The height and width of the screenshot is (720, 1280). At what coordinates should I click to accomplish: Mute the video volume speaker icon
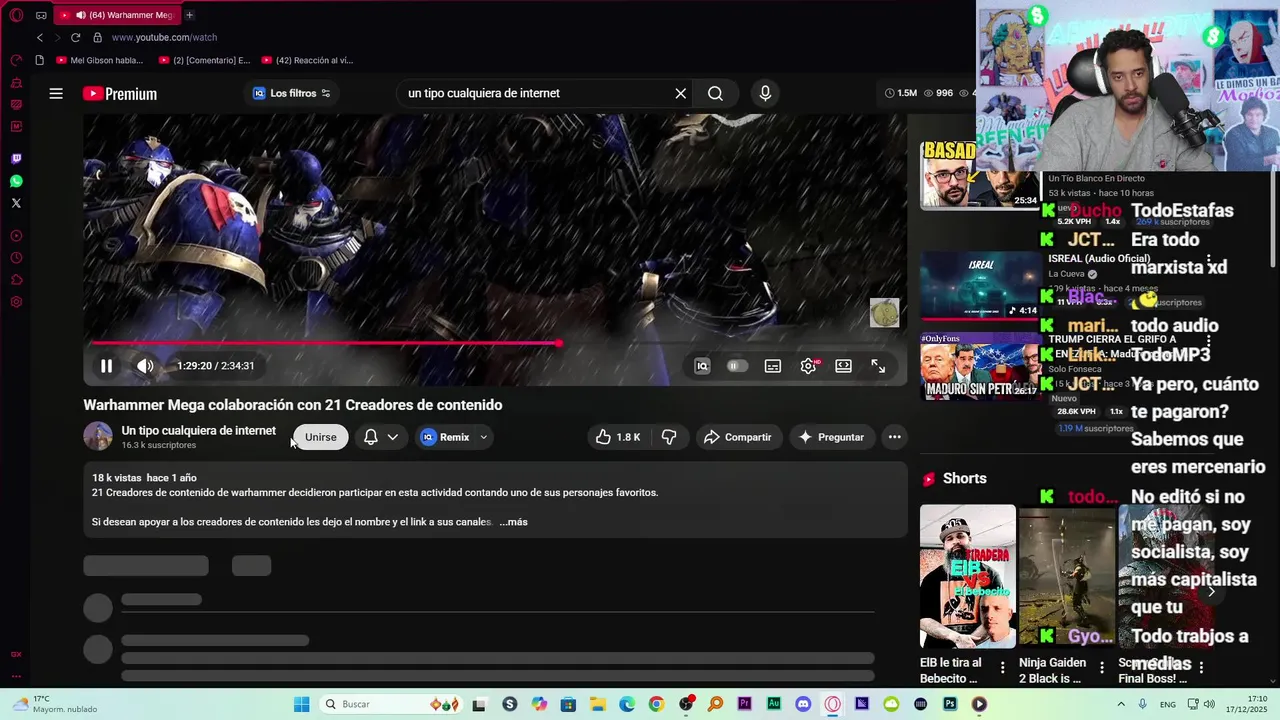(x=145, y=366)
